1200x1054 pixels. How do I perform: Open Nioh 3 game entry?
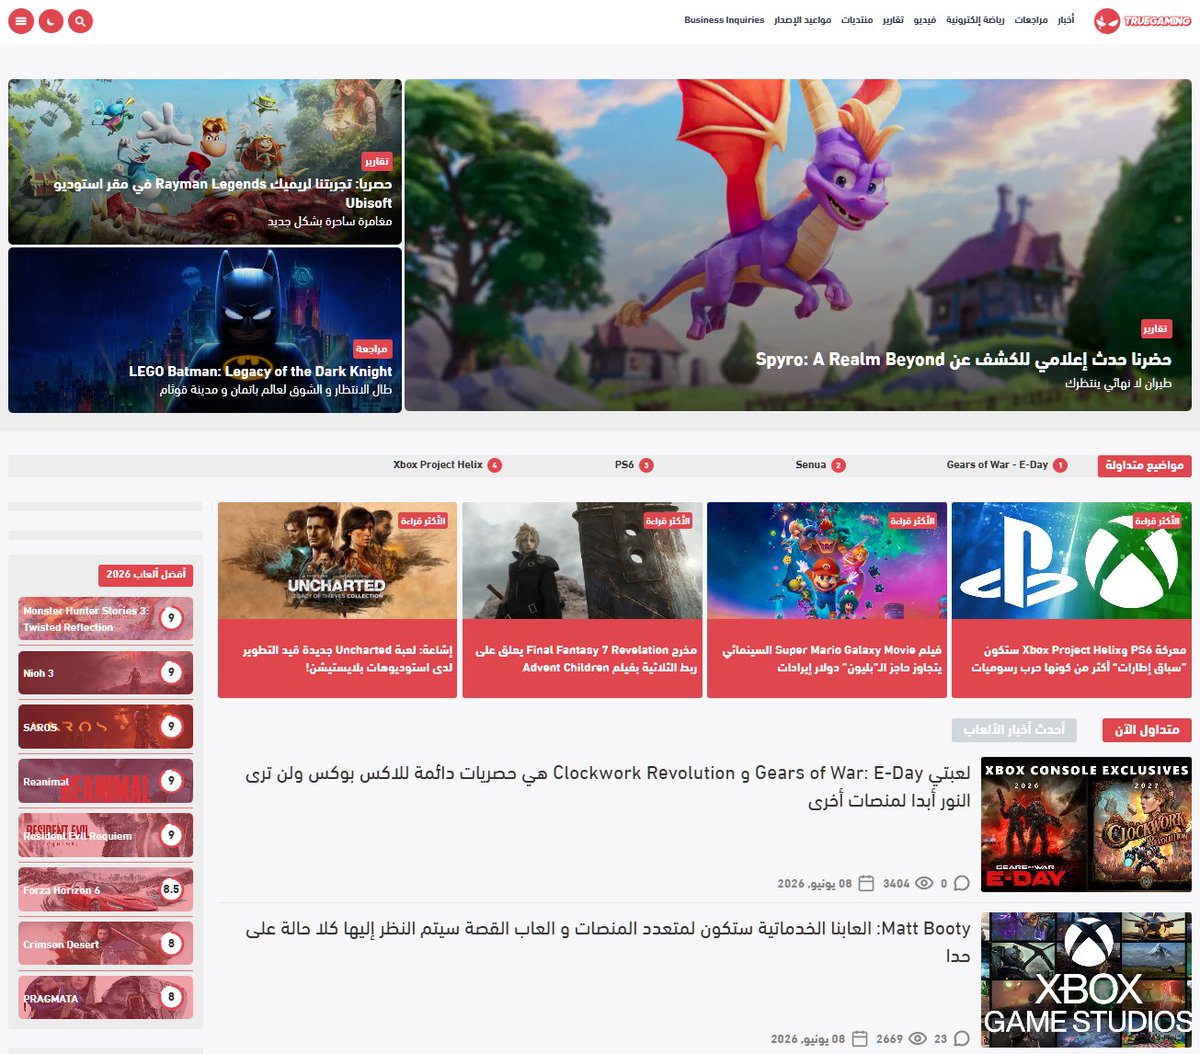coord(105,673)
